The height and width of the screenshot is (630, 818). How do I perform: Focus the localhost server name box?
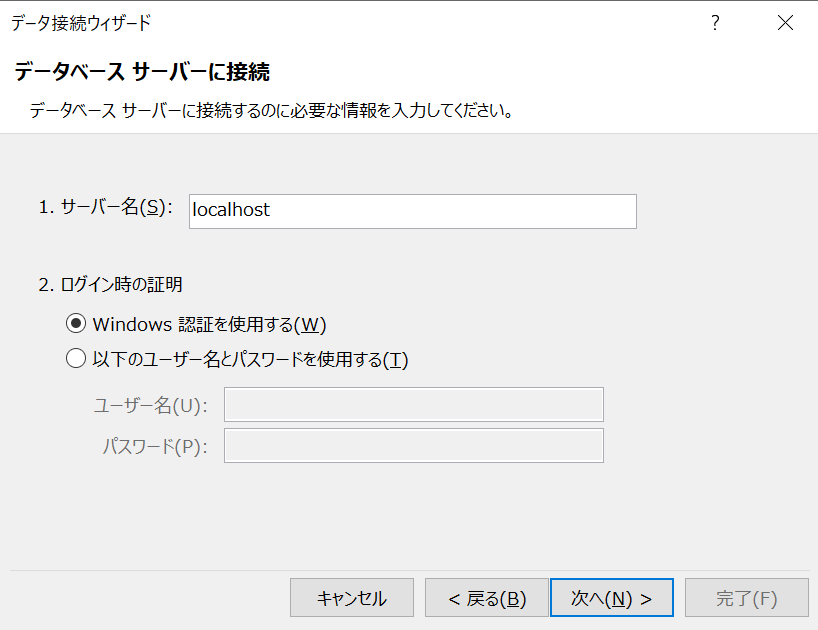point(412,211)
